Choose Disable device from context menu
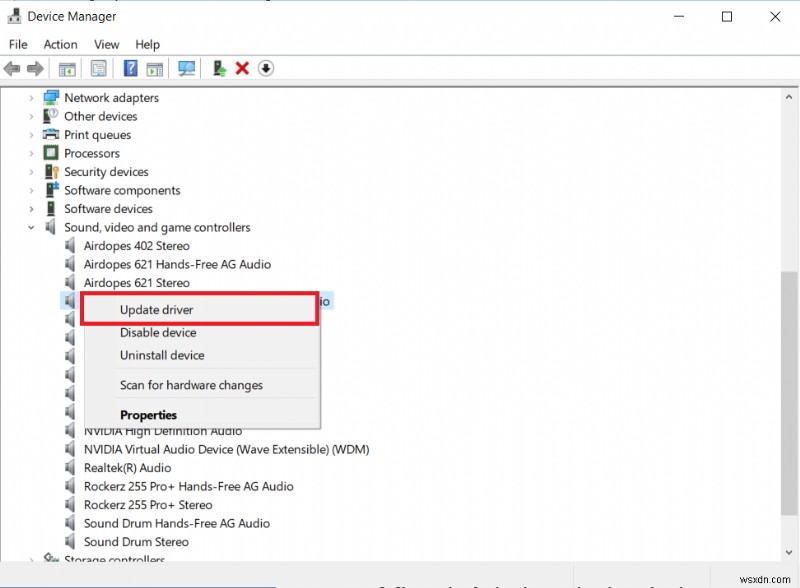The image size is (800, 588). [202, 332]
